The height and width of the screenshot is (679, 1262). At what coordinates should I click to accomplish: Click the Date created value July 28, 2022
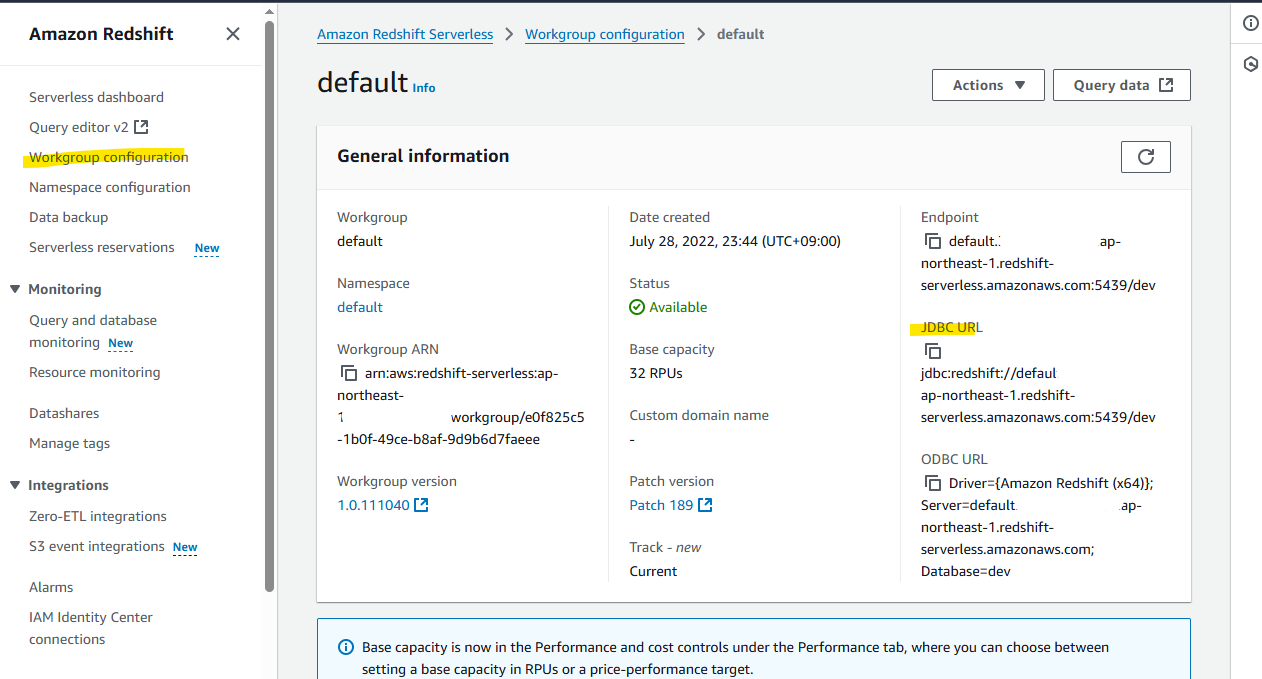(735, 241)
